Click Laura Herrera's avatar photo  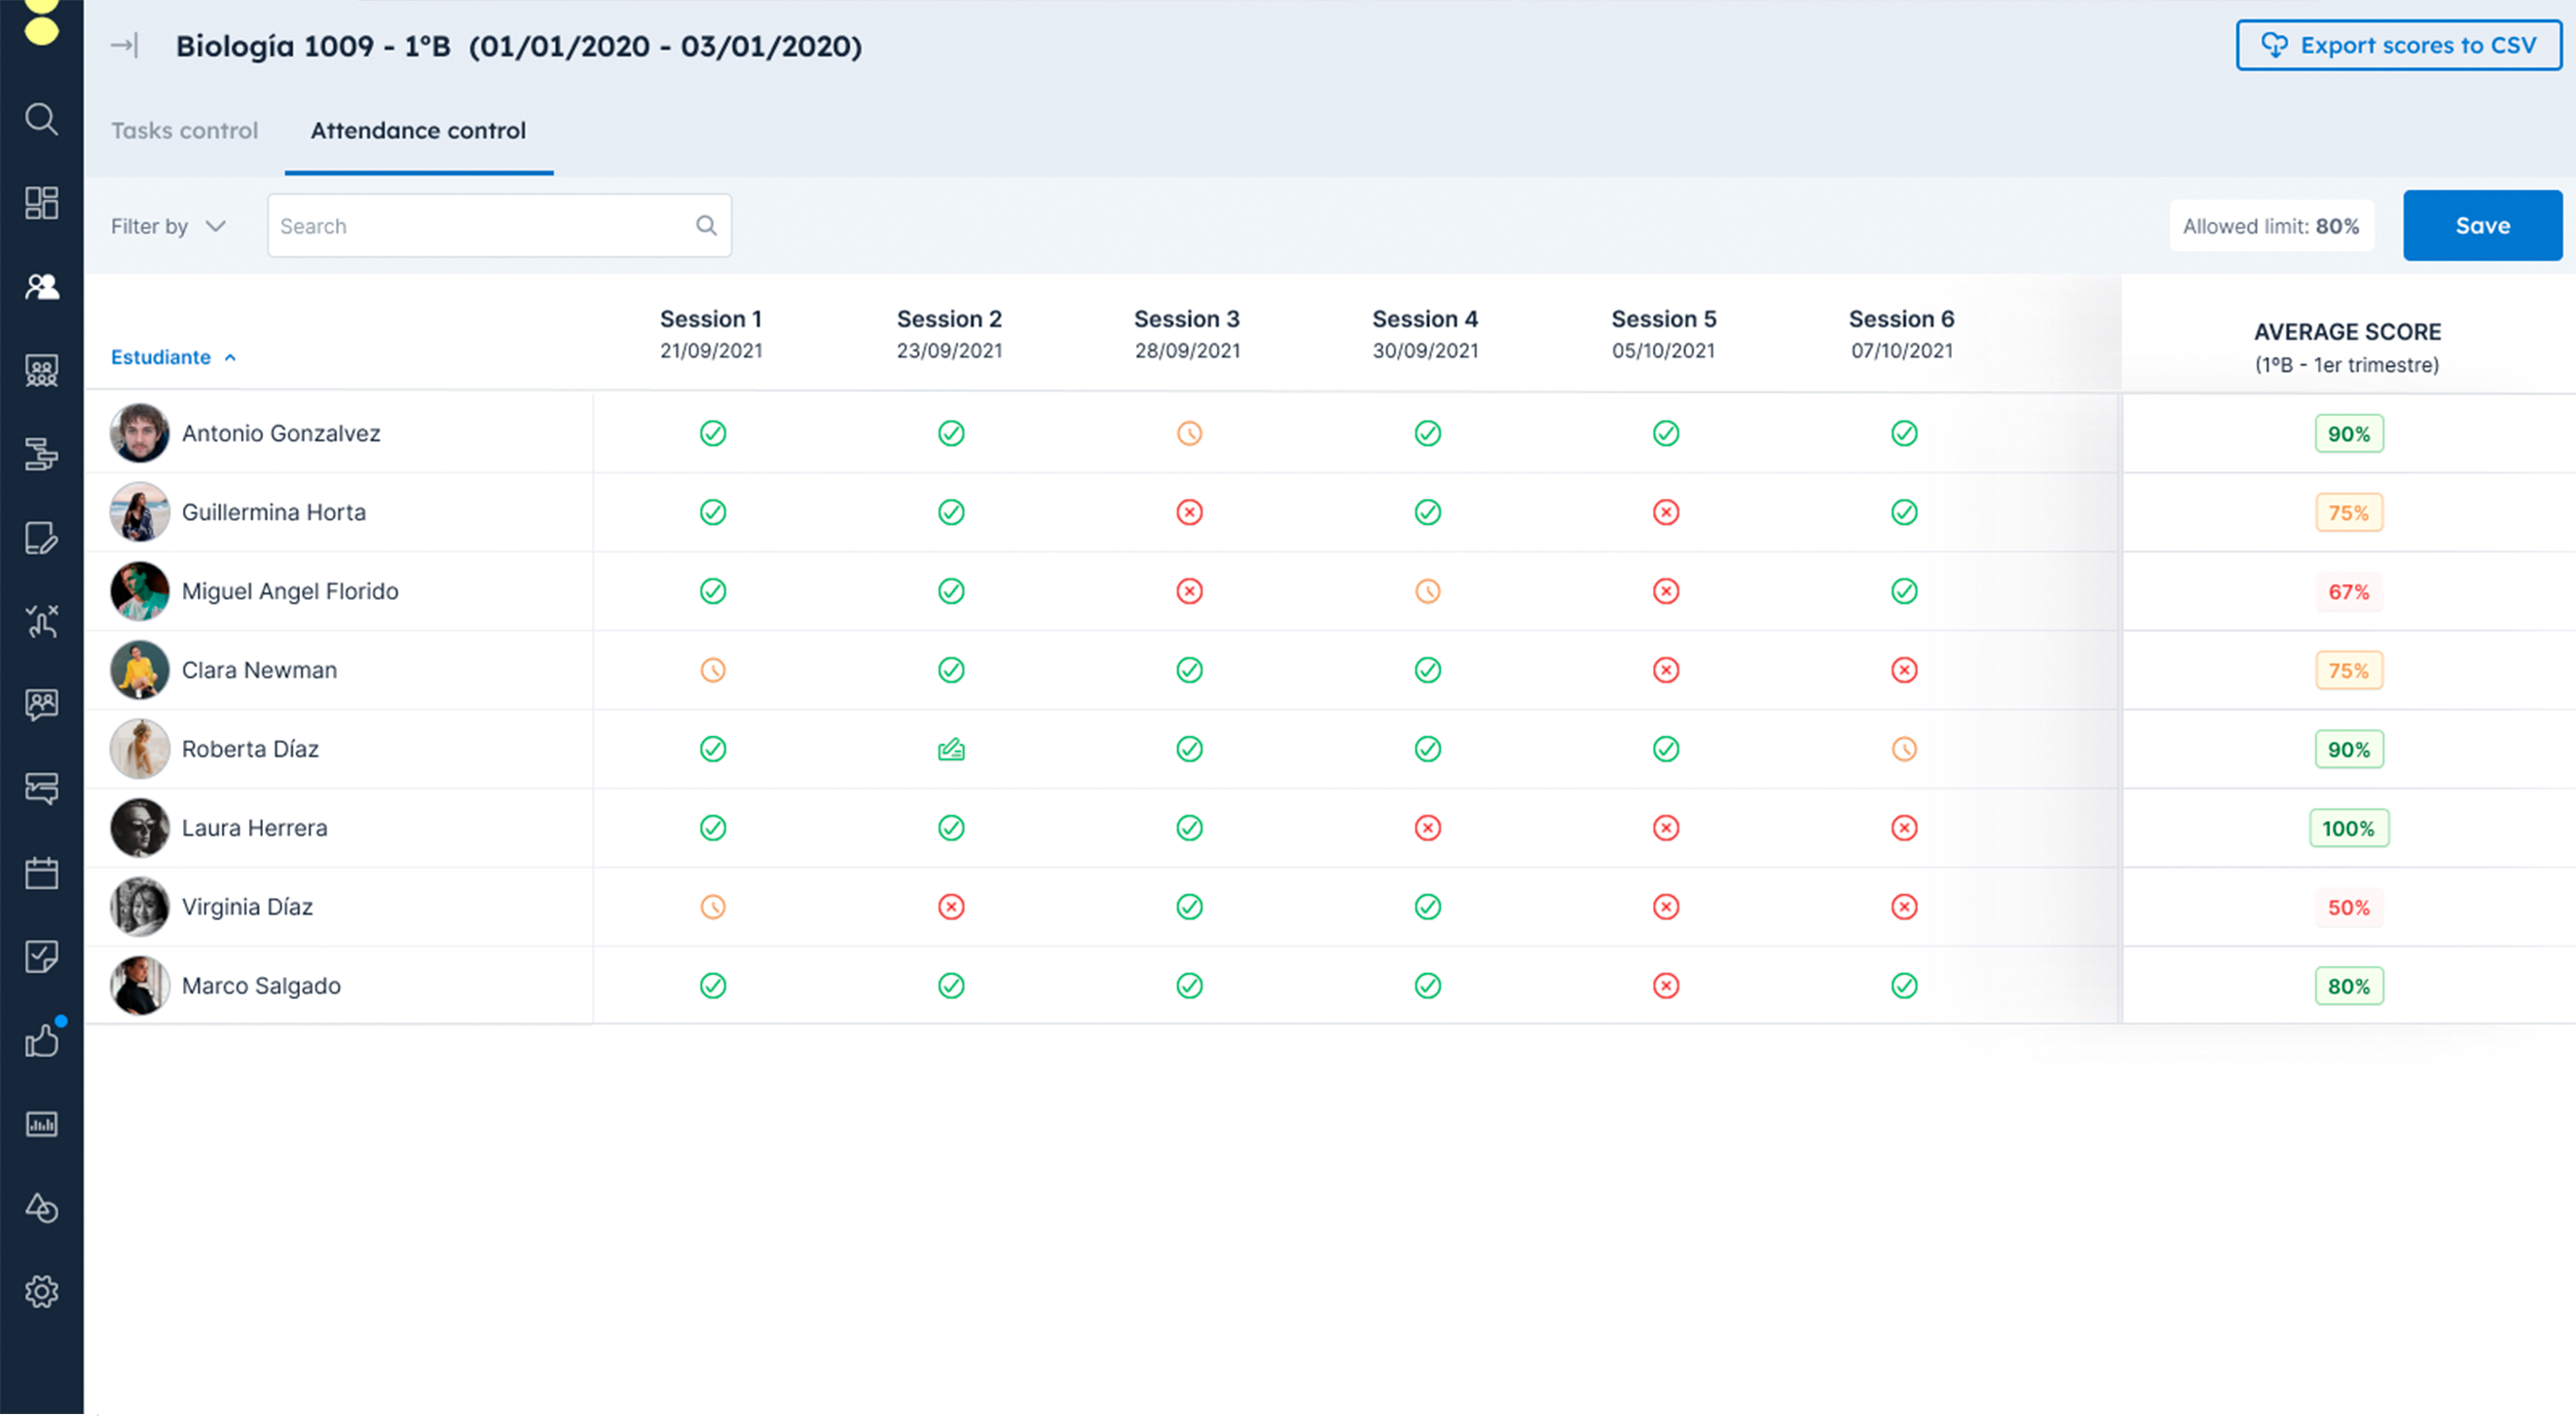click(139, 828)
